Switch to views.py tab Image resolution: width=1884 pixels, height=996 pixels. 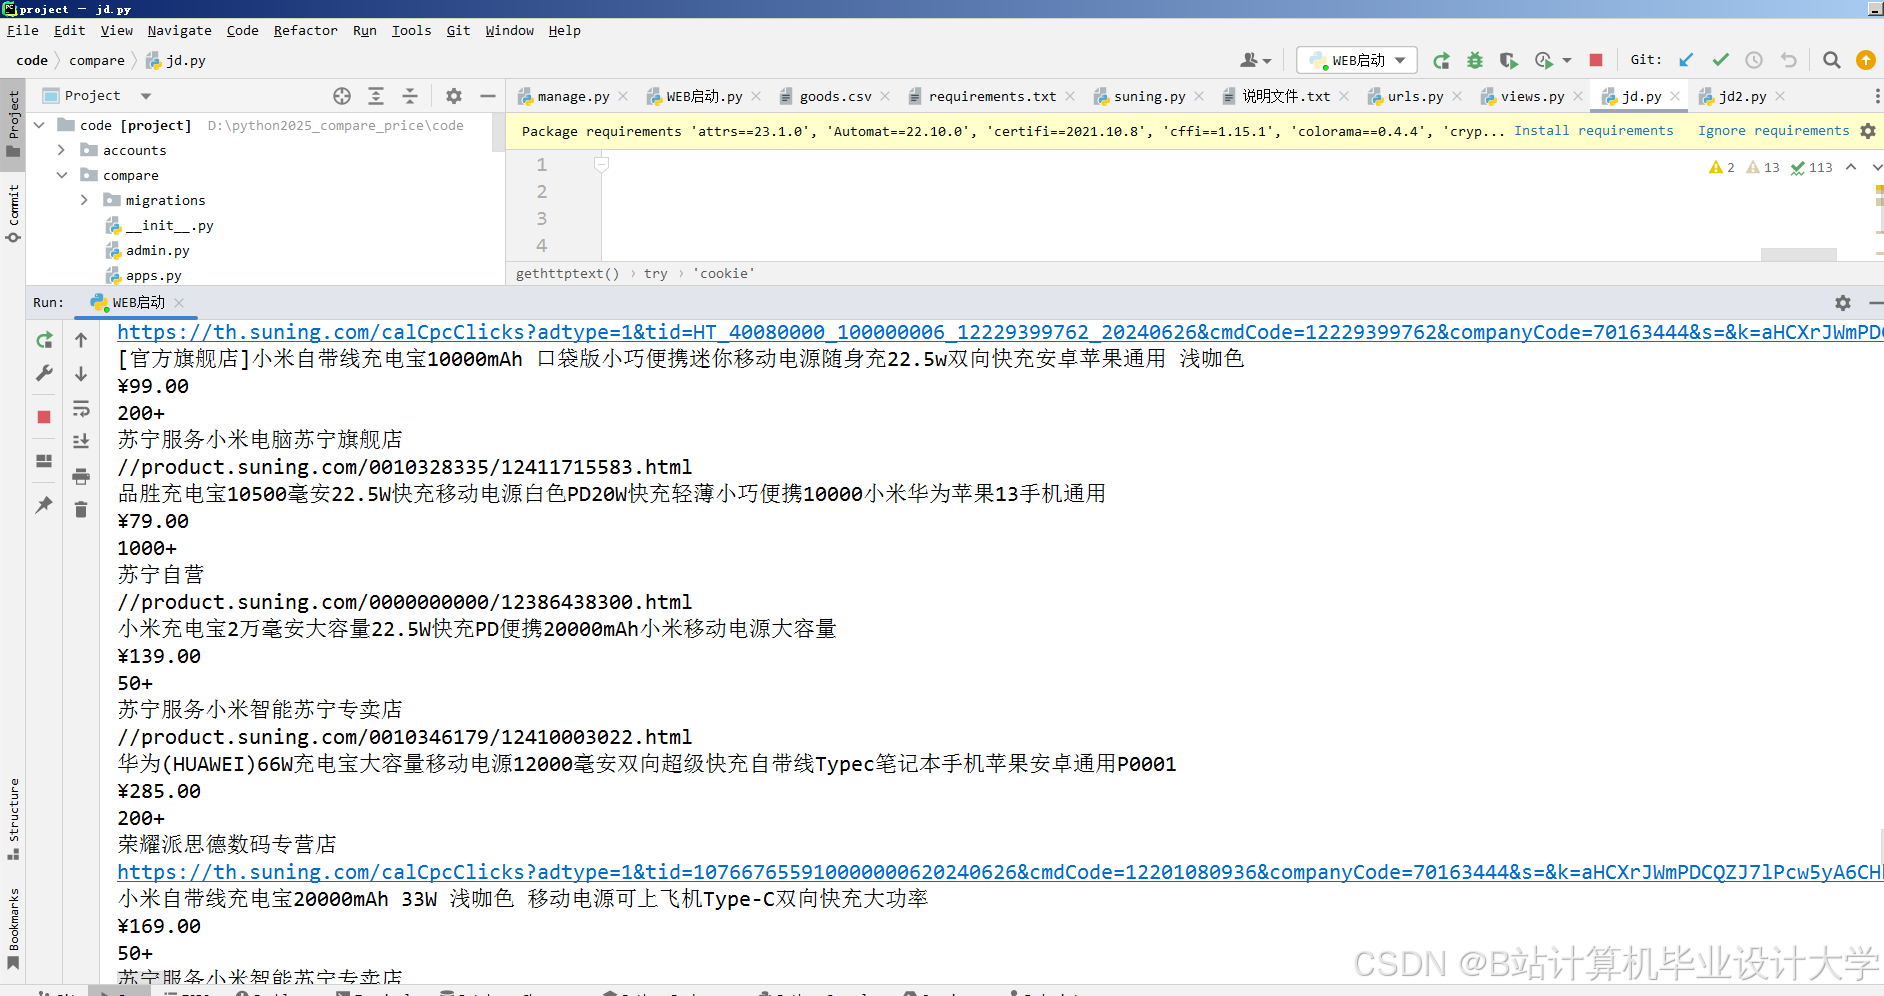[x=1532, y=96]
